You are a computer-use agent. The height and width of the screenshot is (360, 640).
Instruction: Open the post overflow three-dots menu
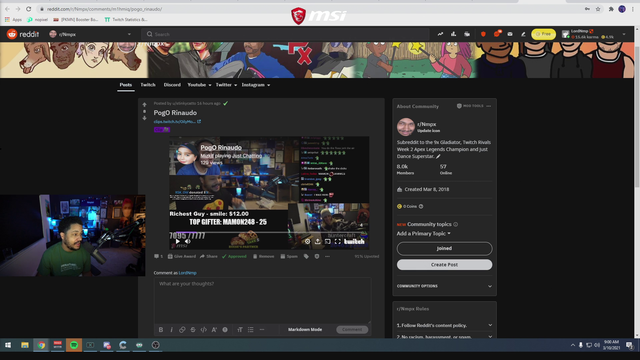coord(327,256)
